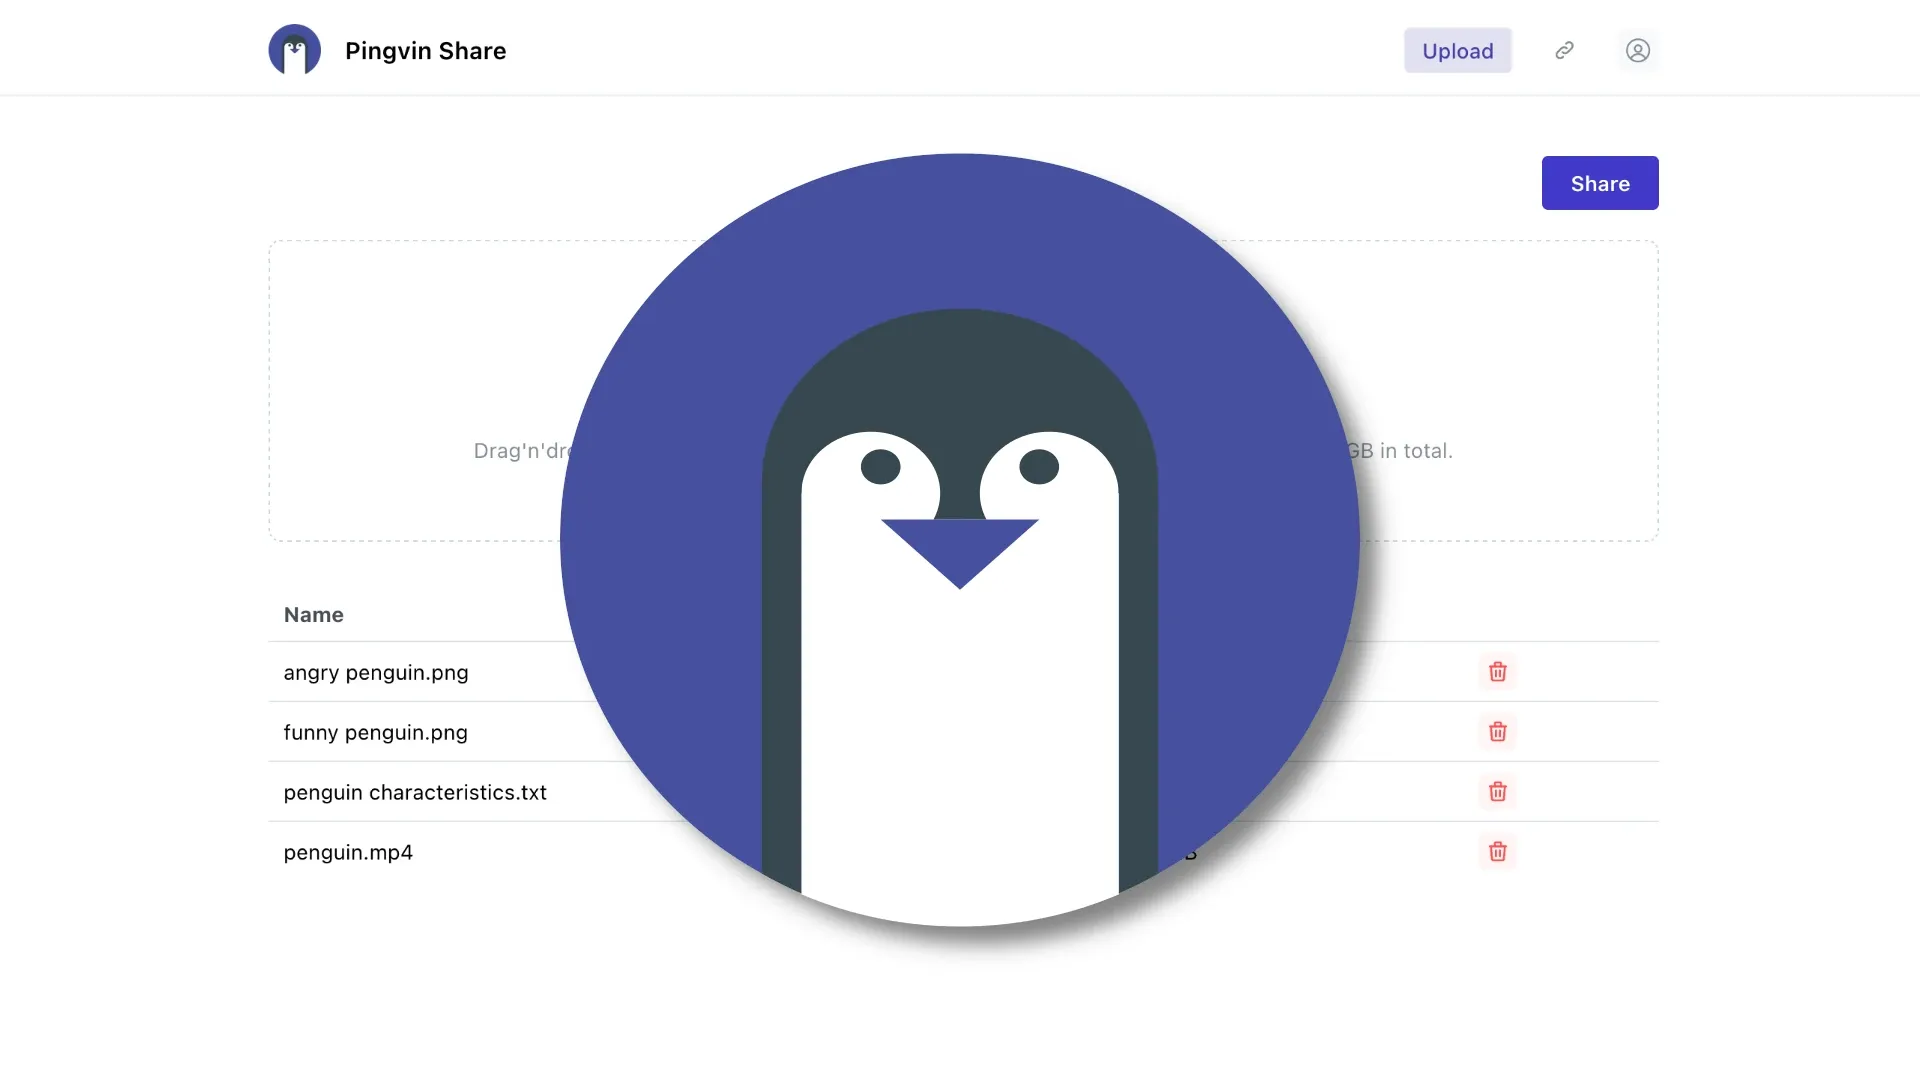Click the Share button

[1599, 183]
